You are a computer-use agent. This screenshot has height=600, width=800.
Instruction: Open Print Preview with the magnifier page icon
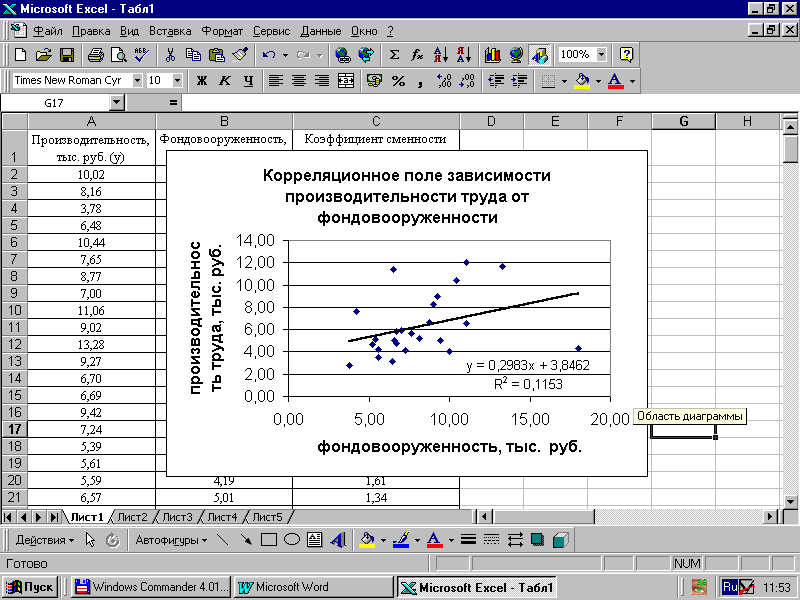click(x=118, y=55)
